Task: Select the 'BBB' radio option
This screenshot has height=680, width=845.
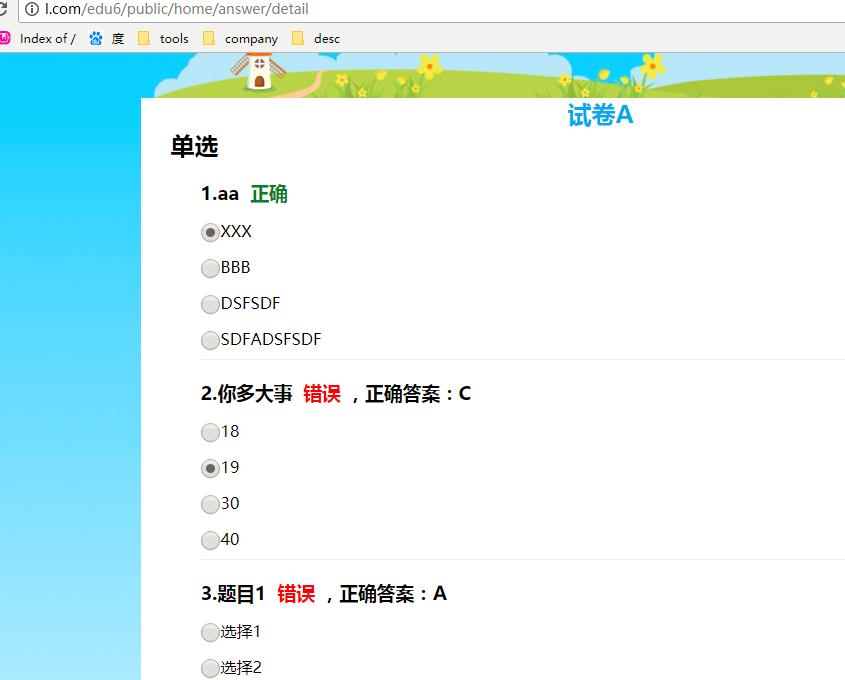Action: (x=210, y=268)
